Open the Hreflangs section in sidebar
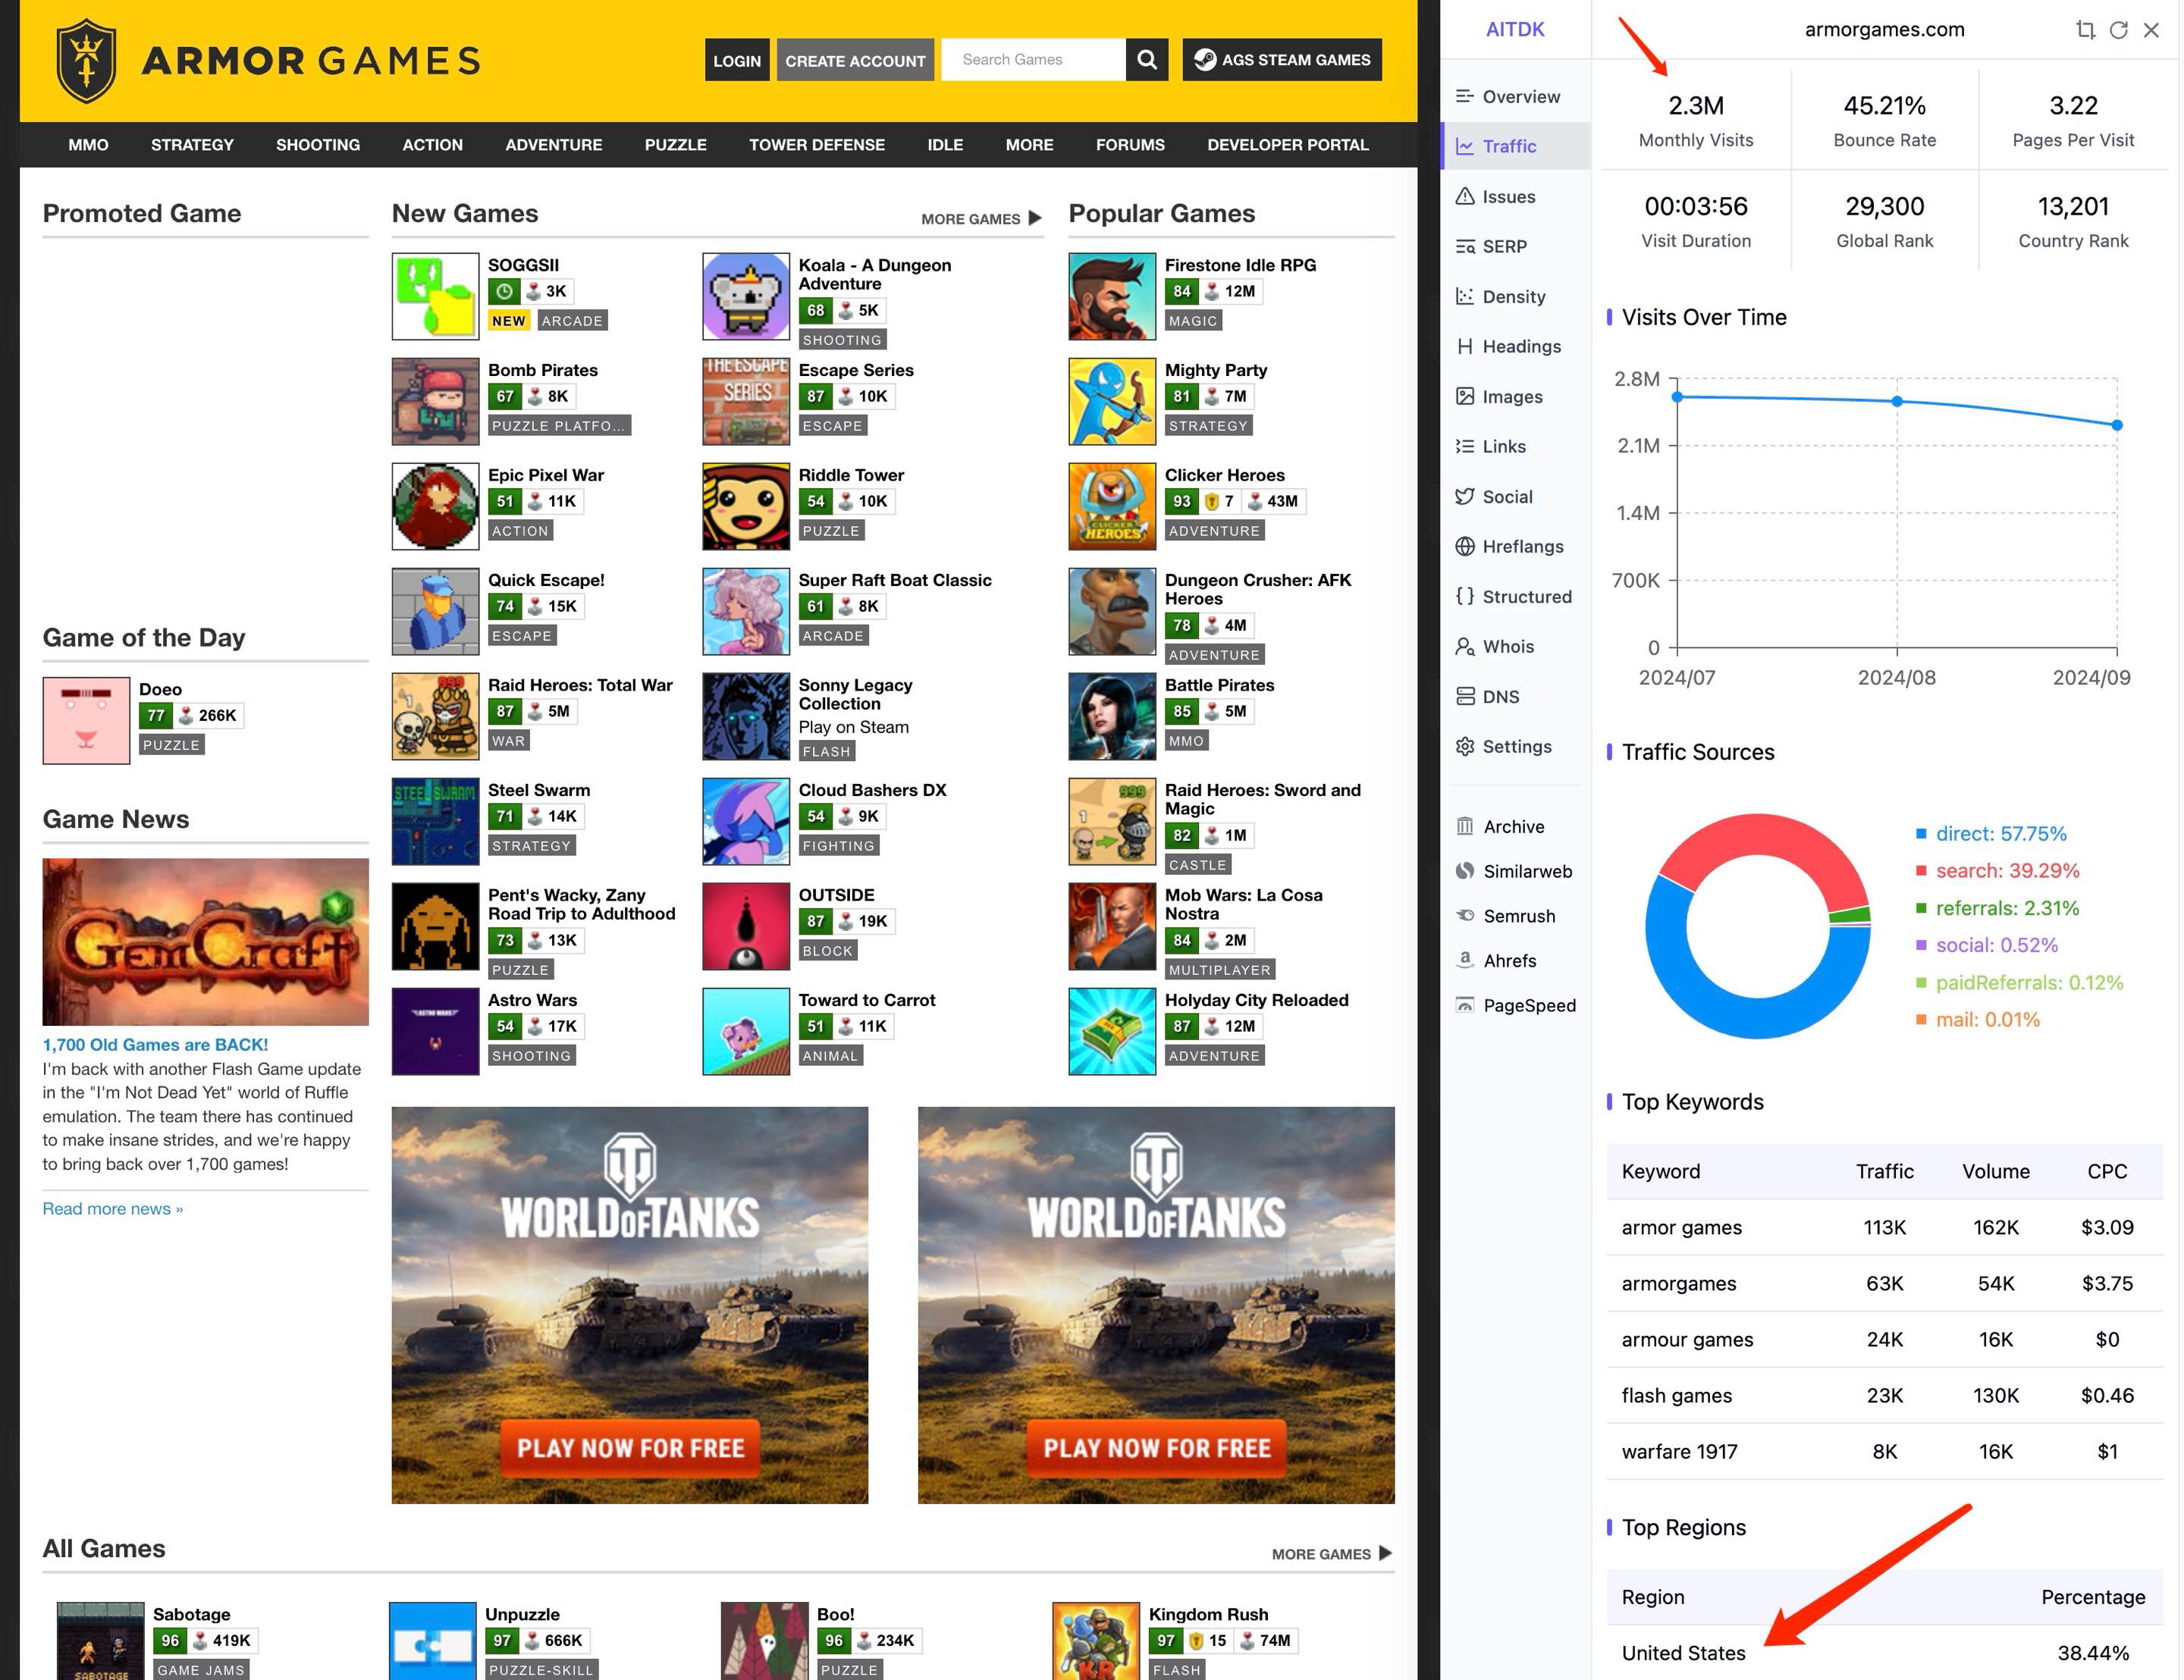 (1516, 547)
